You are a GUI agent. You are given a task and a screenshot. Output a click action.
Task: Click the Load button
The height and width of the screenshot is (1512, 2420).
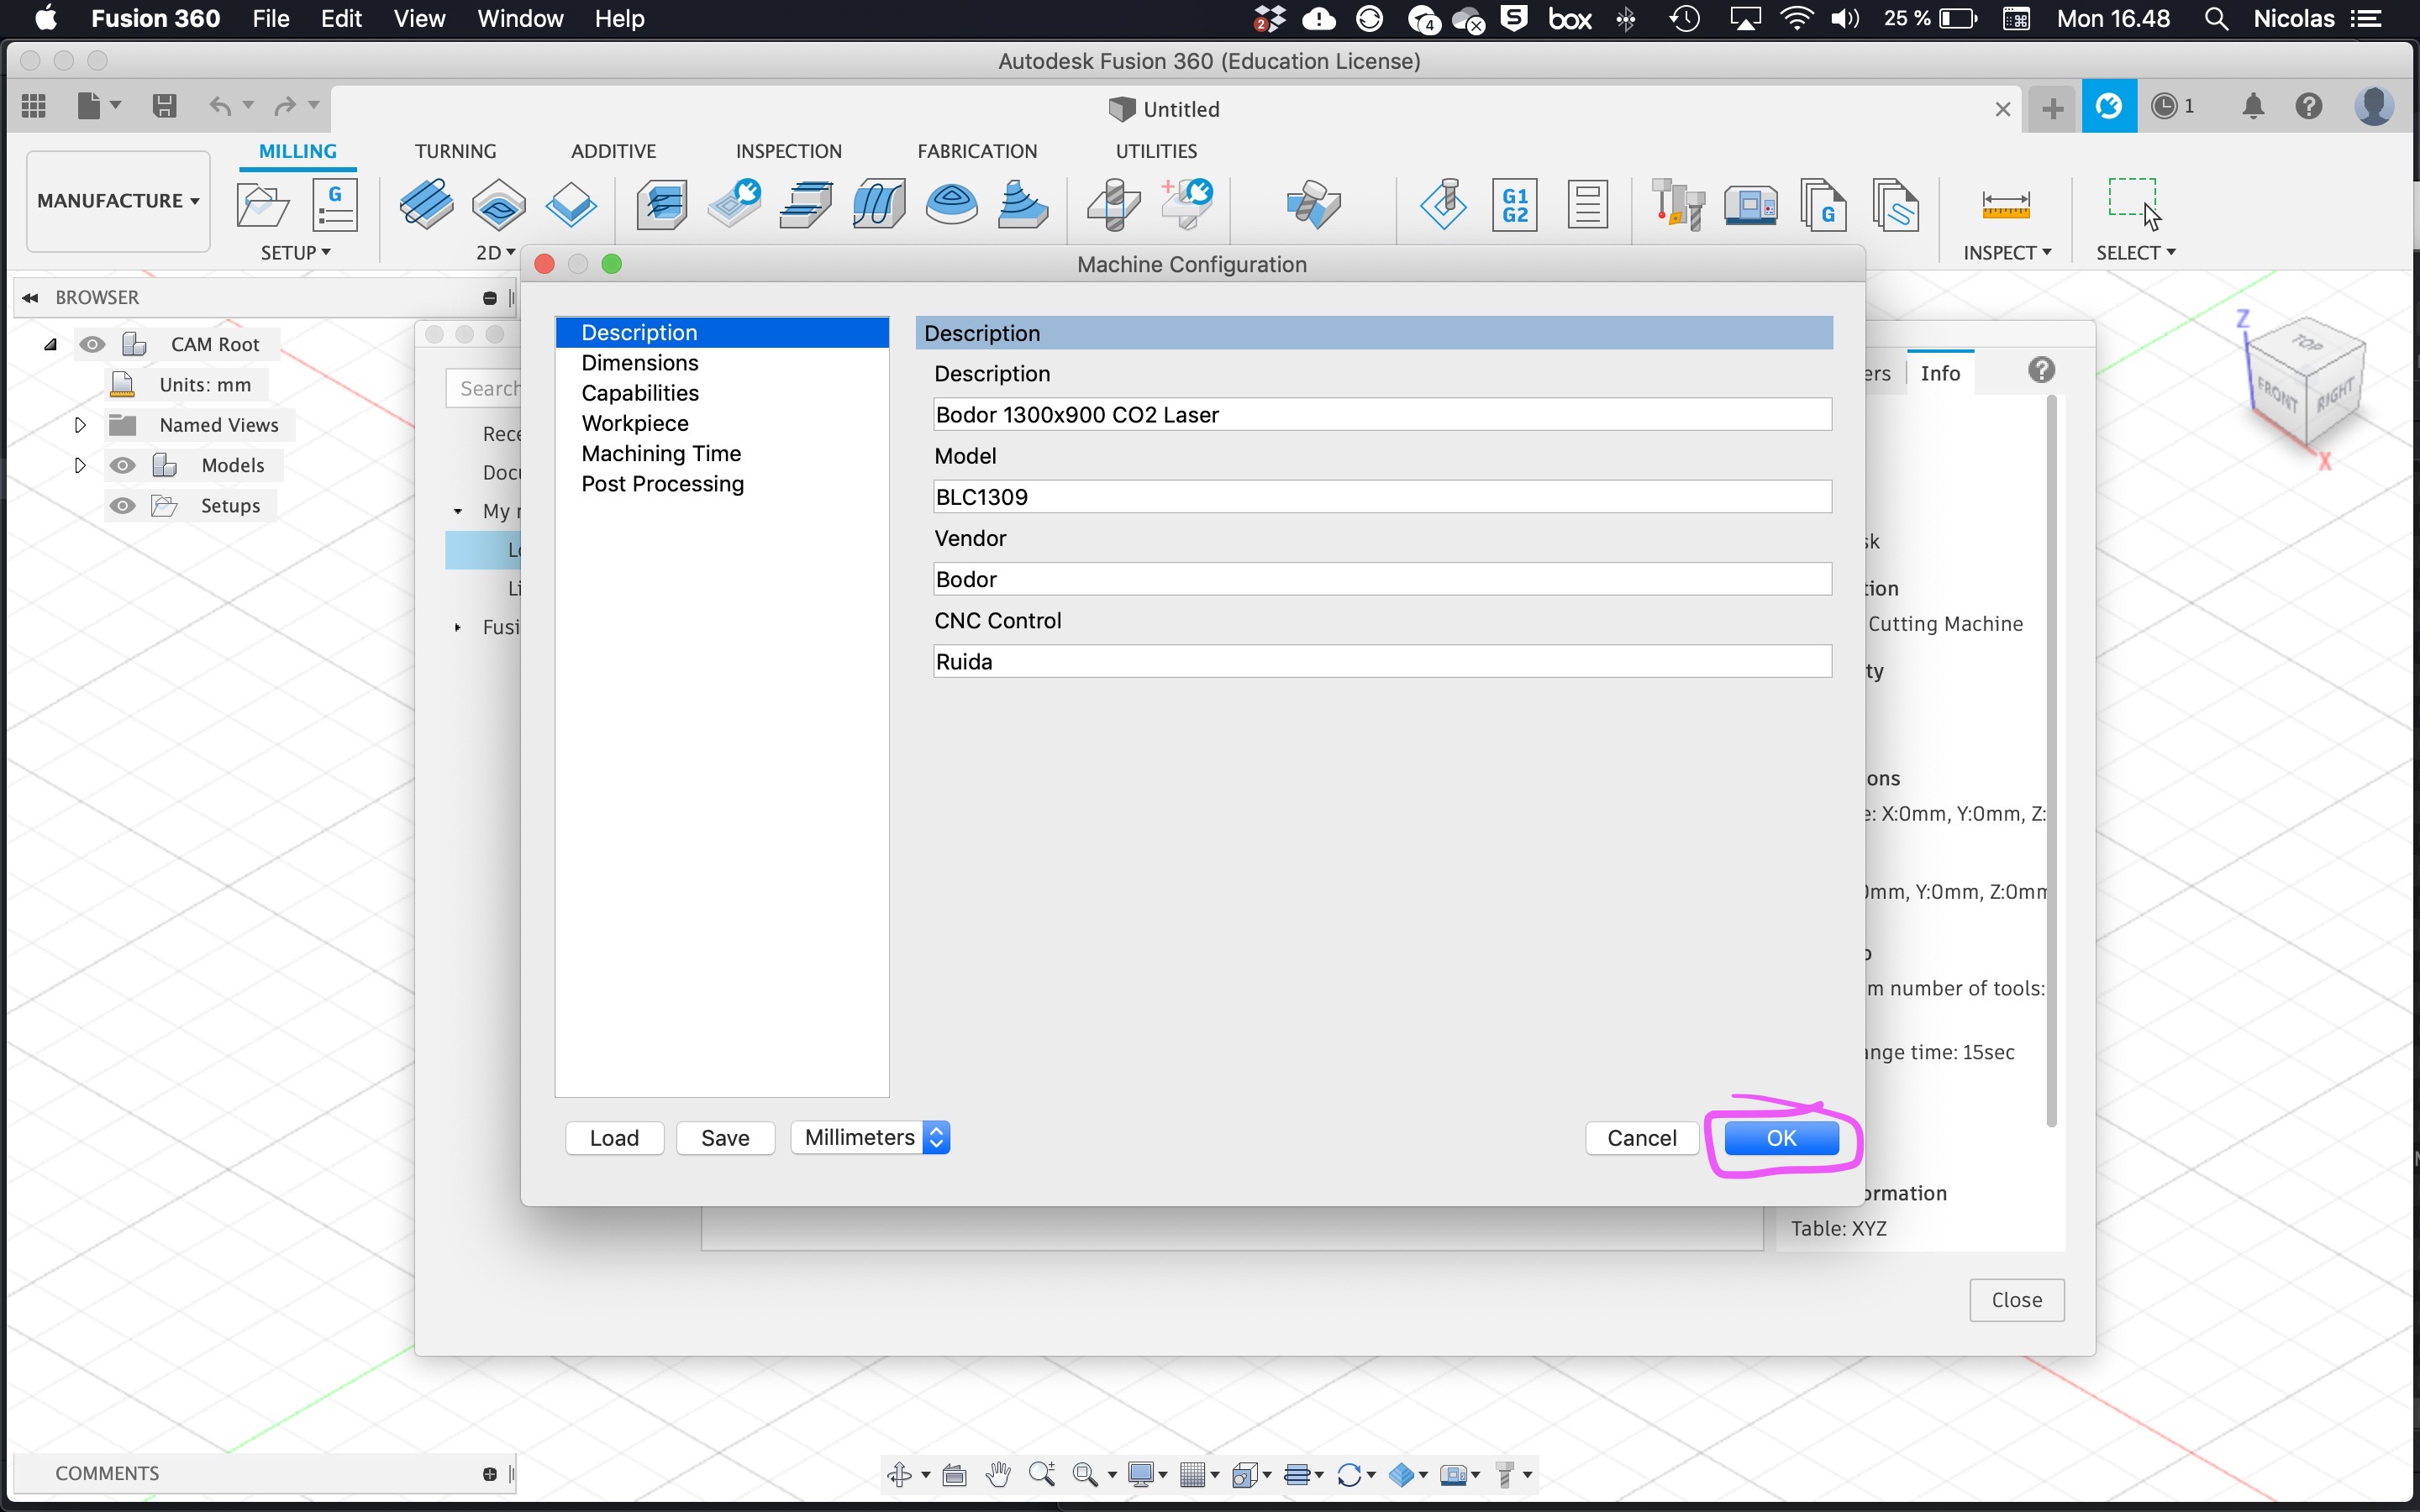point(614,1138)
